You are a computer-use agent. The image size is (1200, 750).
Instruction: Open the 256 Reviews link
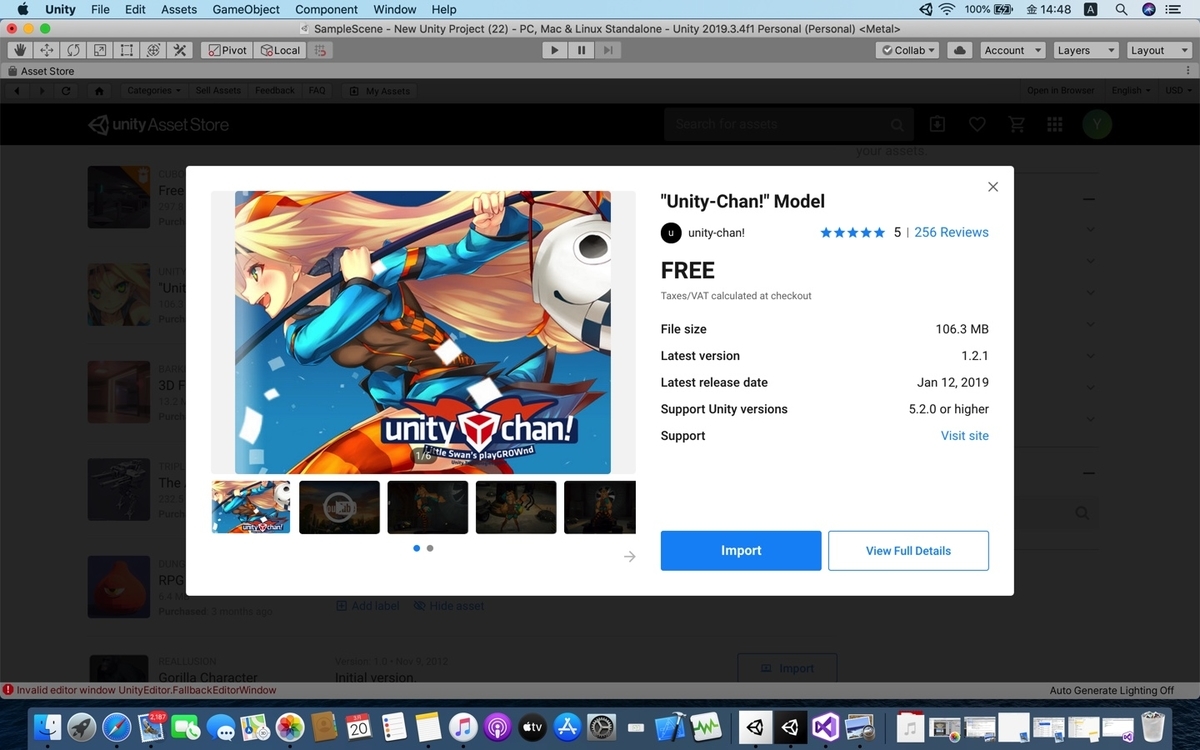point(951,232)
